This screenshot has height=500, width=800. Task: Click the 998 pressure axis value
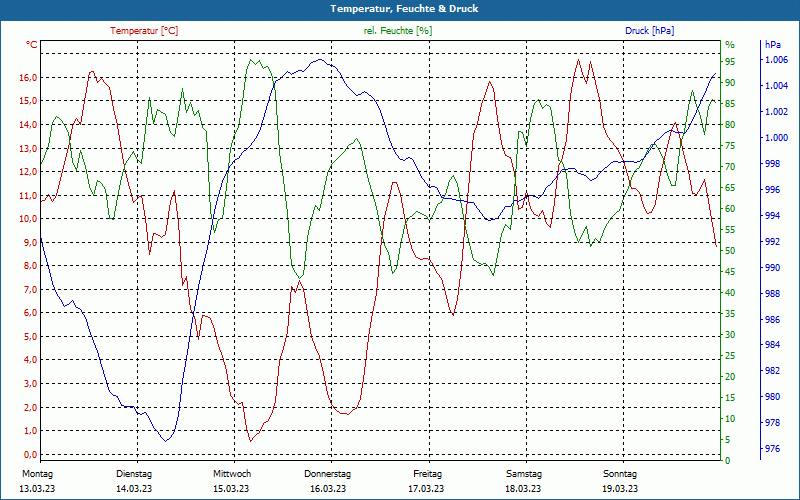(x=771, y=164)
